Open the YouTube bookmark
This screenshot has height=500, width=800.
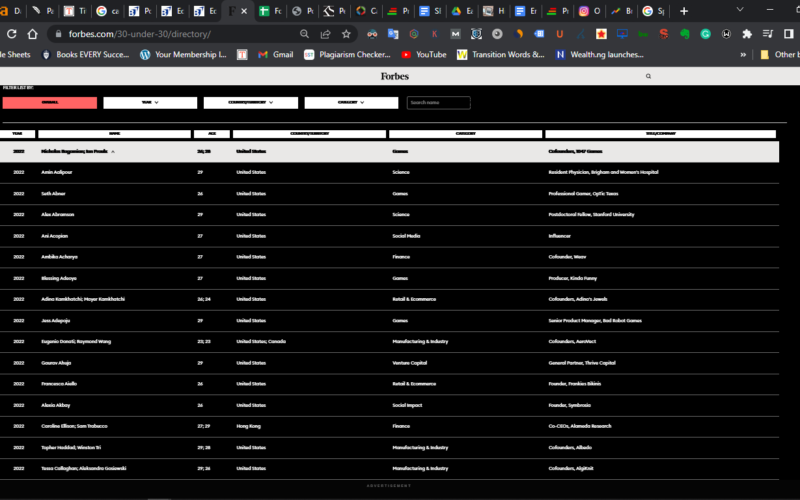424,54
